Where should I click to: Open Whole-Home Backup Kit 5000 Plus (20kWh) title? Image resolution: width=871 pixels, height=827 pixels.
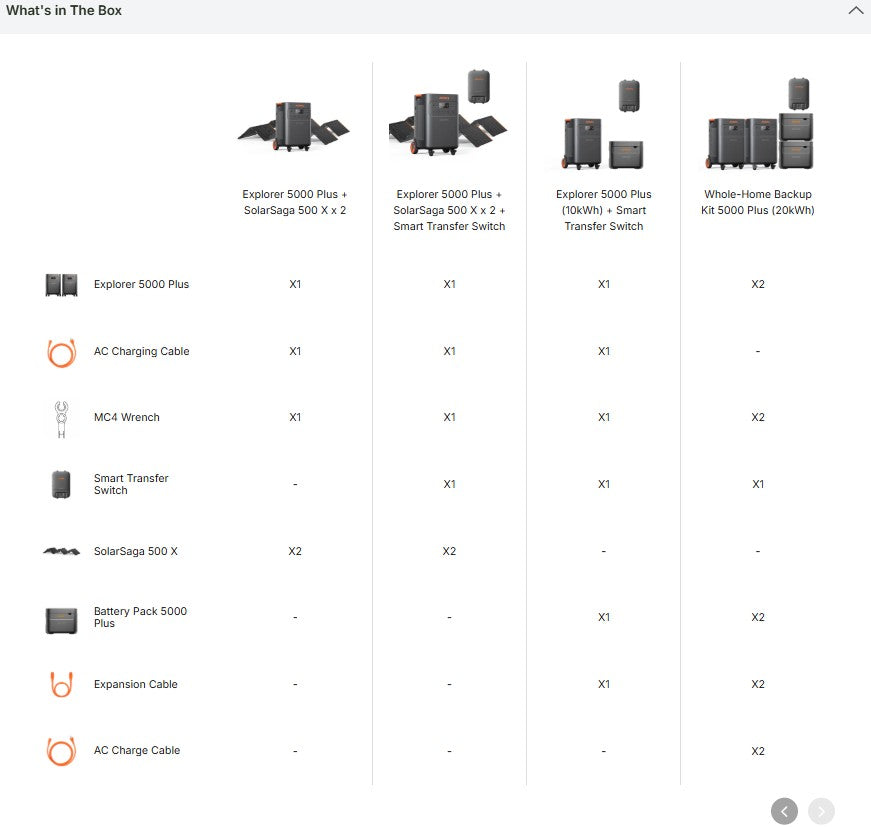(758, 202)
